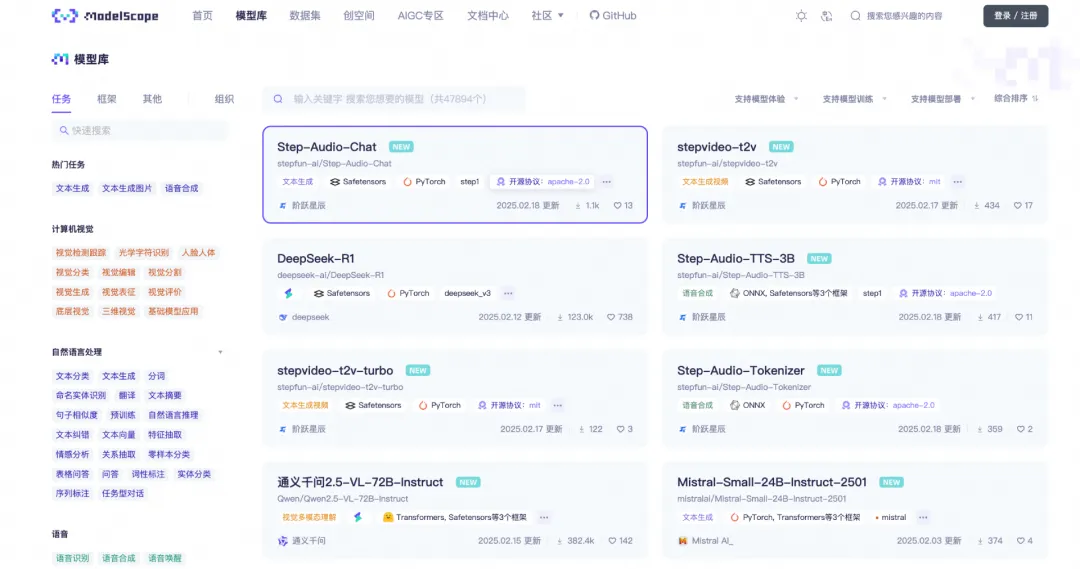This screenshot has height=569, width=1080.
Task: Go to 创空间 in the navigation
Action: [359, 15]
